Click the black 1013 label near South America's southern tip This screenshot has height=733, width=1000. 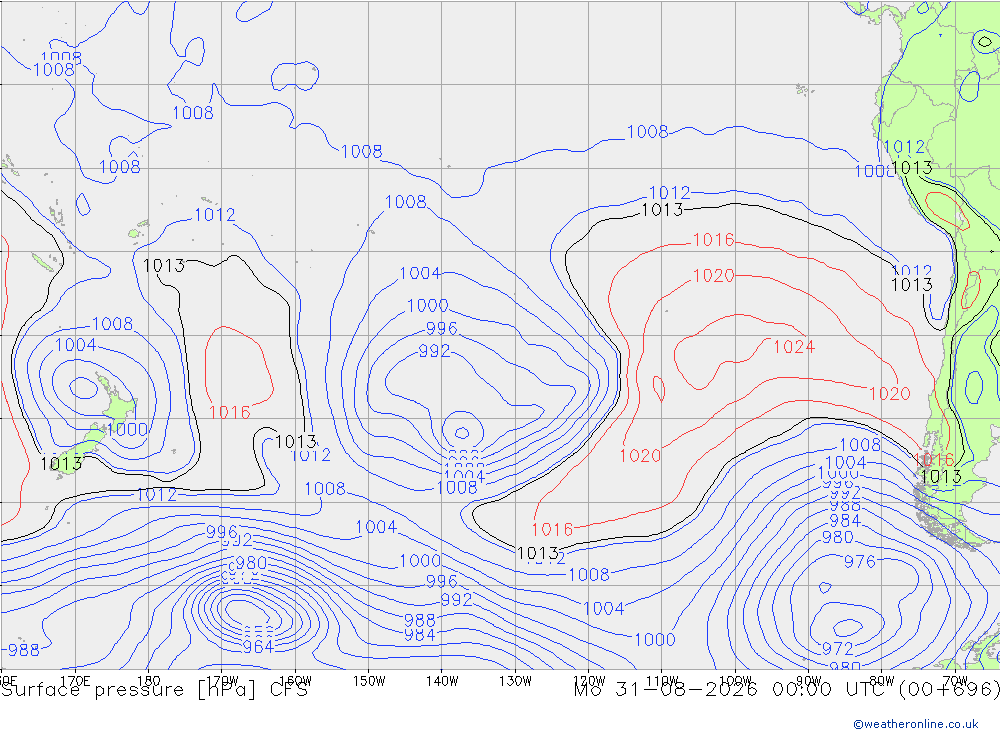[941, 477]
